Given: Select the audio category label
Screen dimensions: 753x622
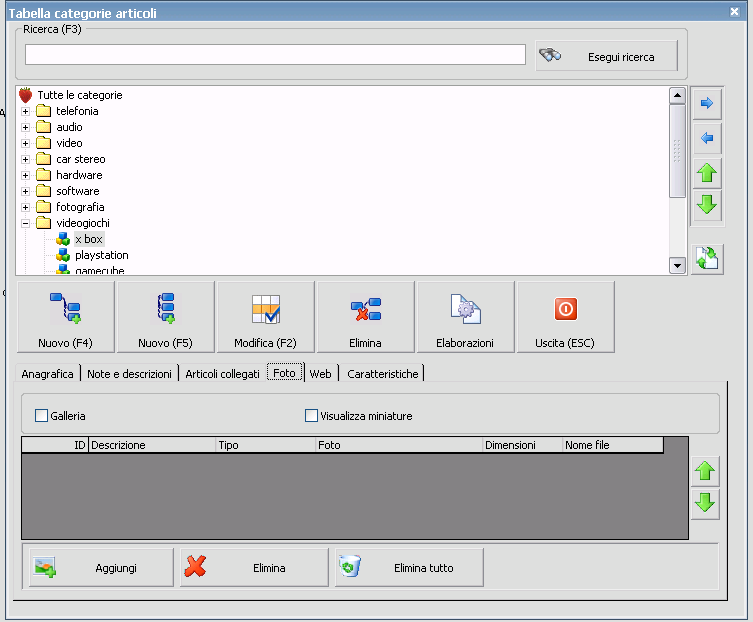Looking at the screenshot, I should 69,127.
